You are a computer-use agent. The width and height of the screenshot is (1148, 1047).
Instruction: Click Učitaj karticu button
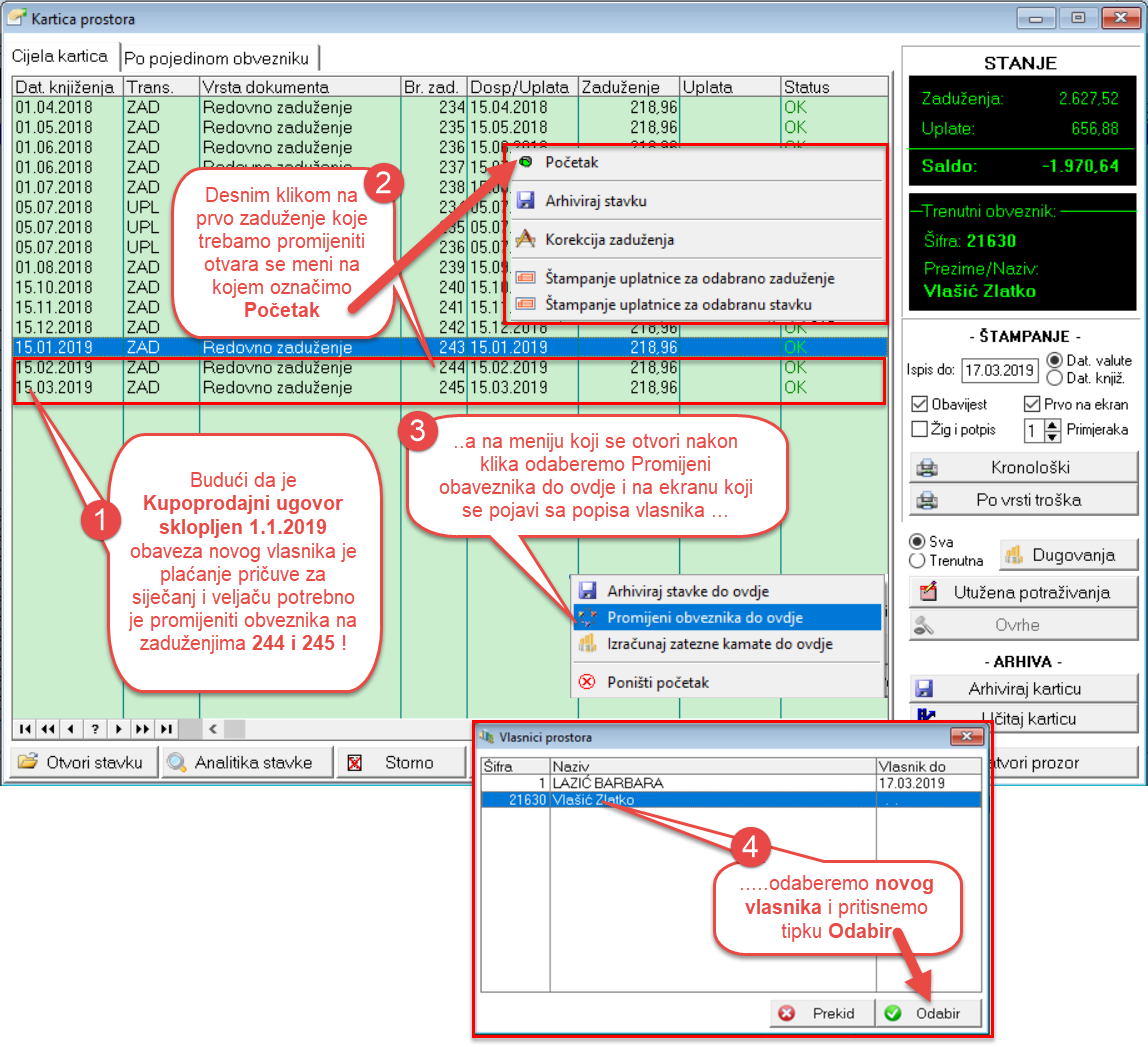coord(1024,718)
